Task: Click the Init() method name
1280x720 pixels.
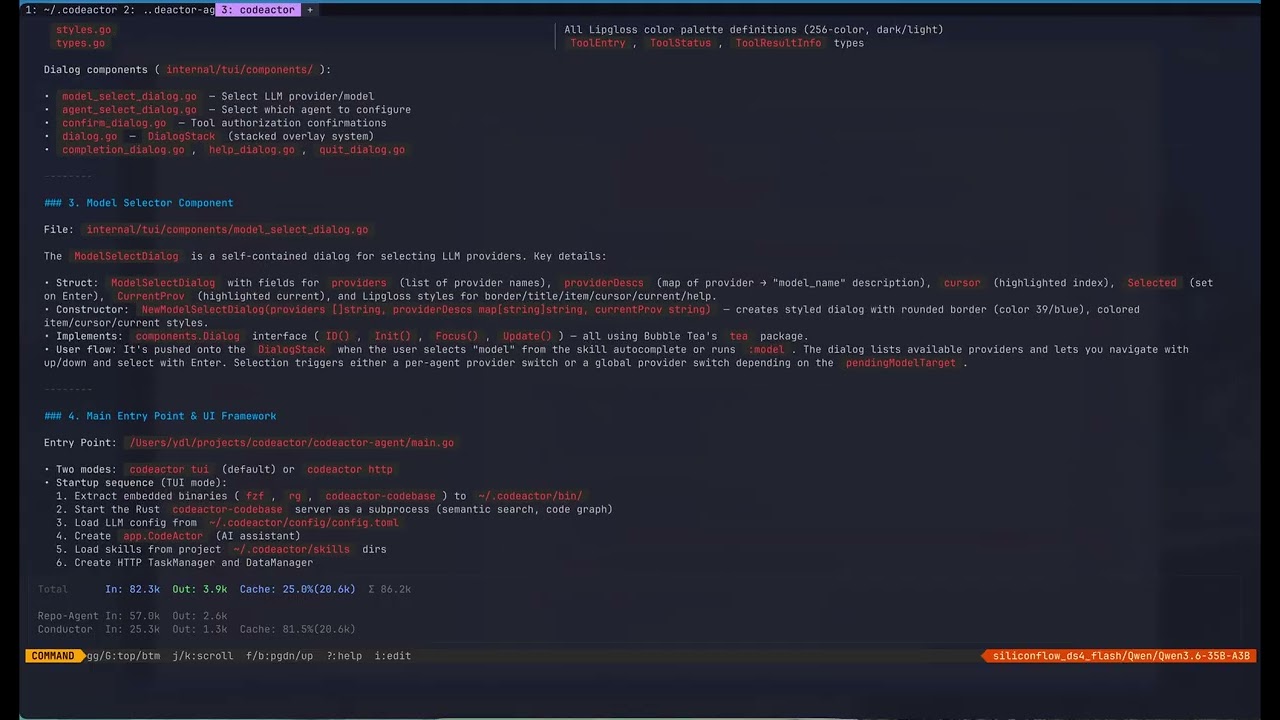Action: (x=392, y=336)
